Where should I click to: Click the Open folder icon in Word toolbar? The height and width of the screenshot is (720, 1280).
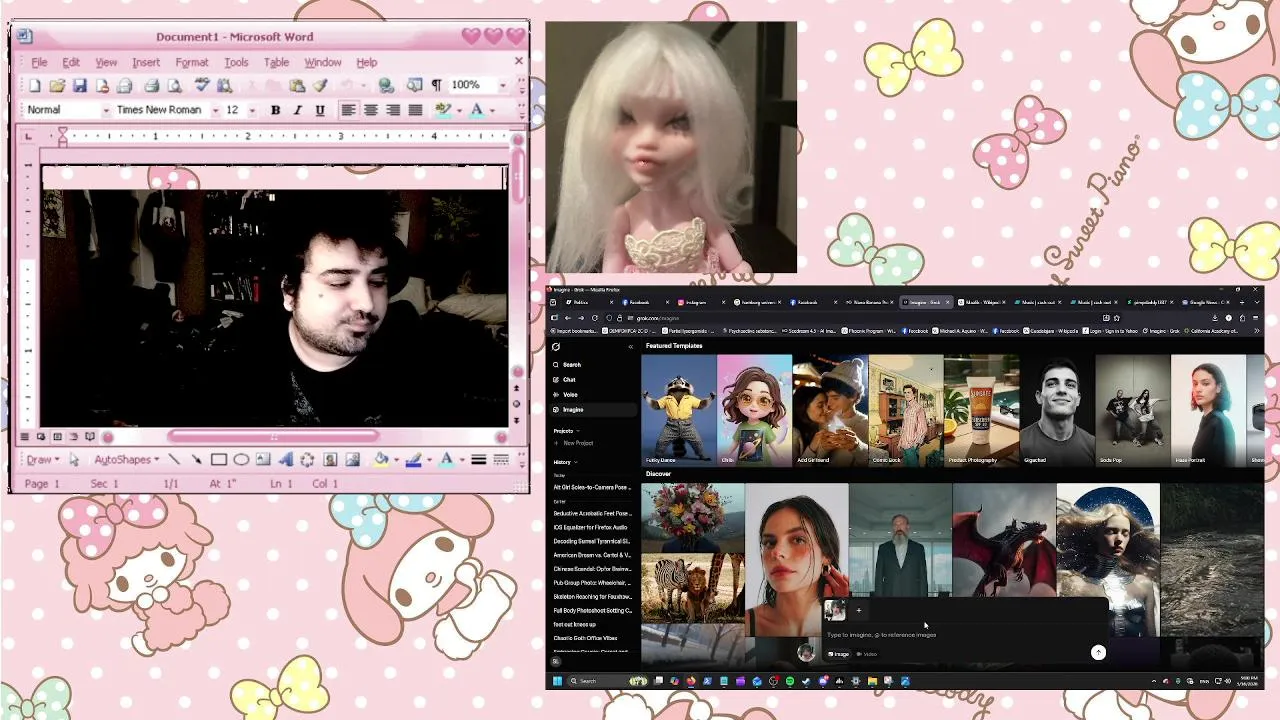click(57, 86)
